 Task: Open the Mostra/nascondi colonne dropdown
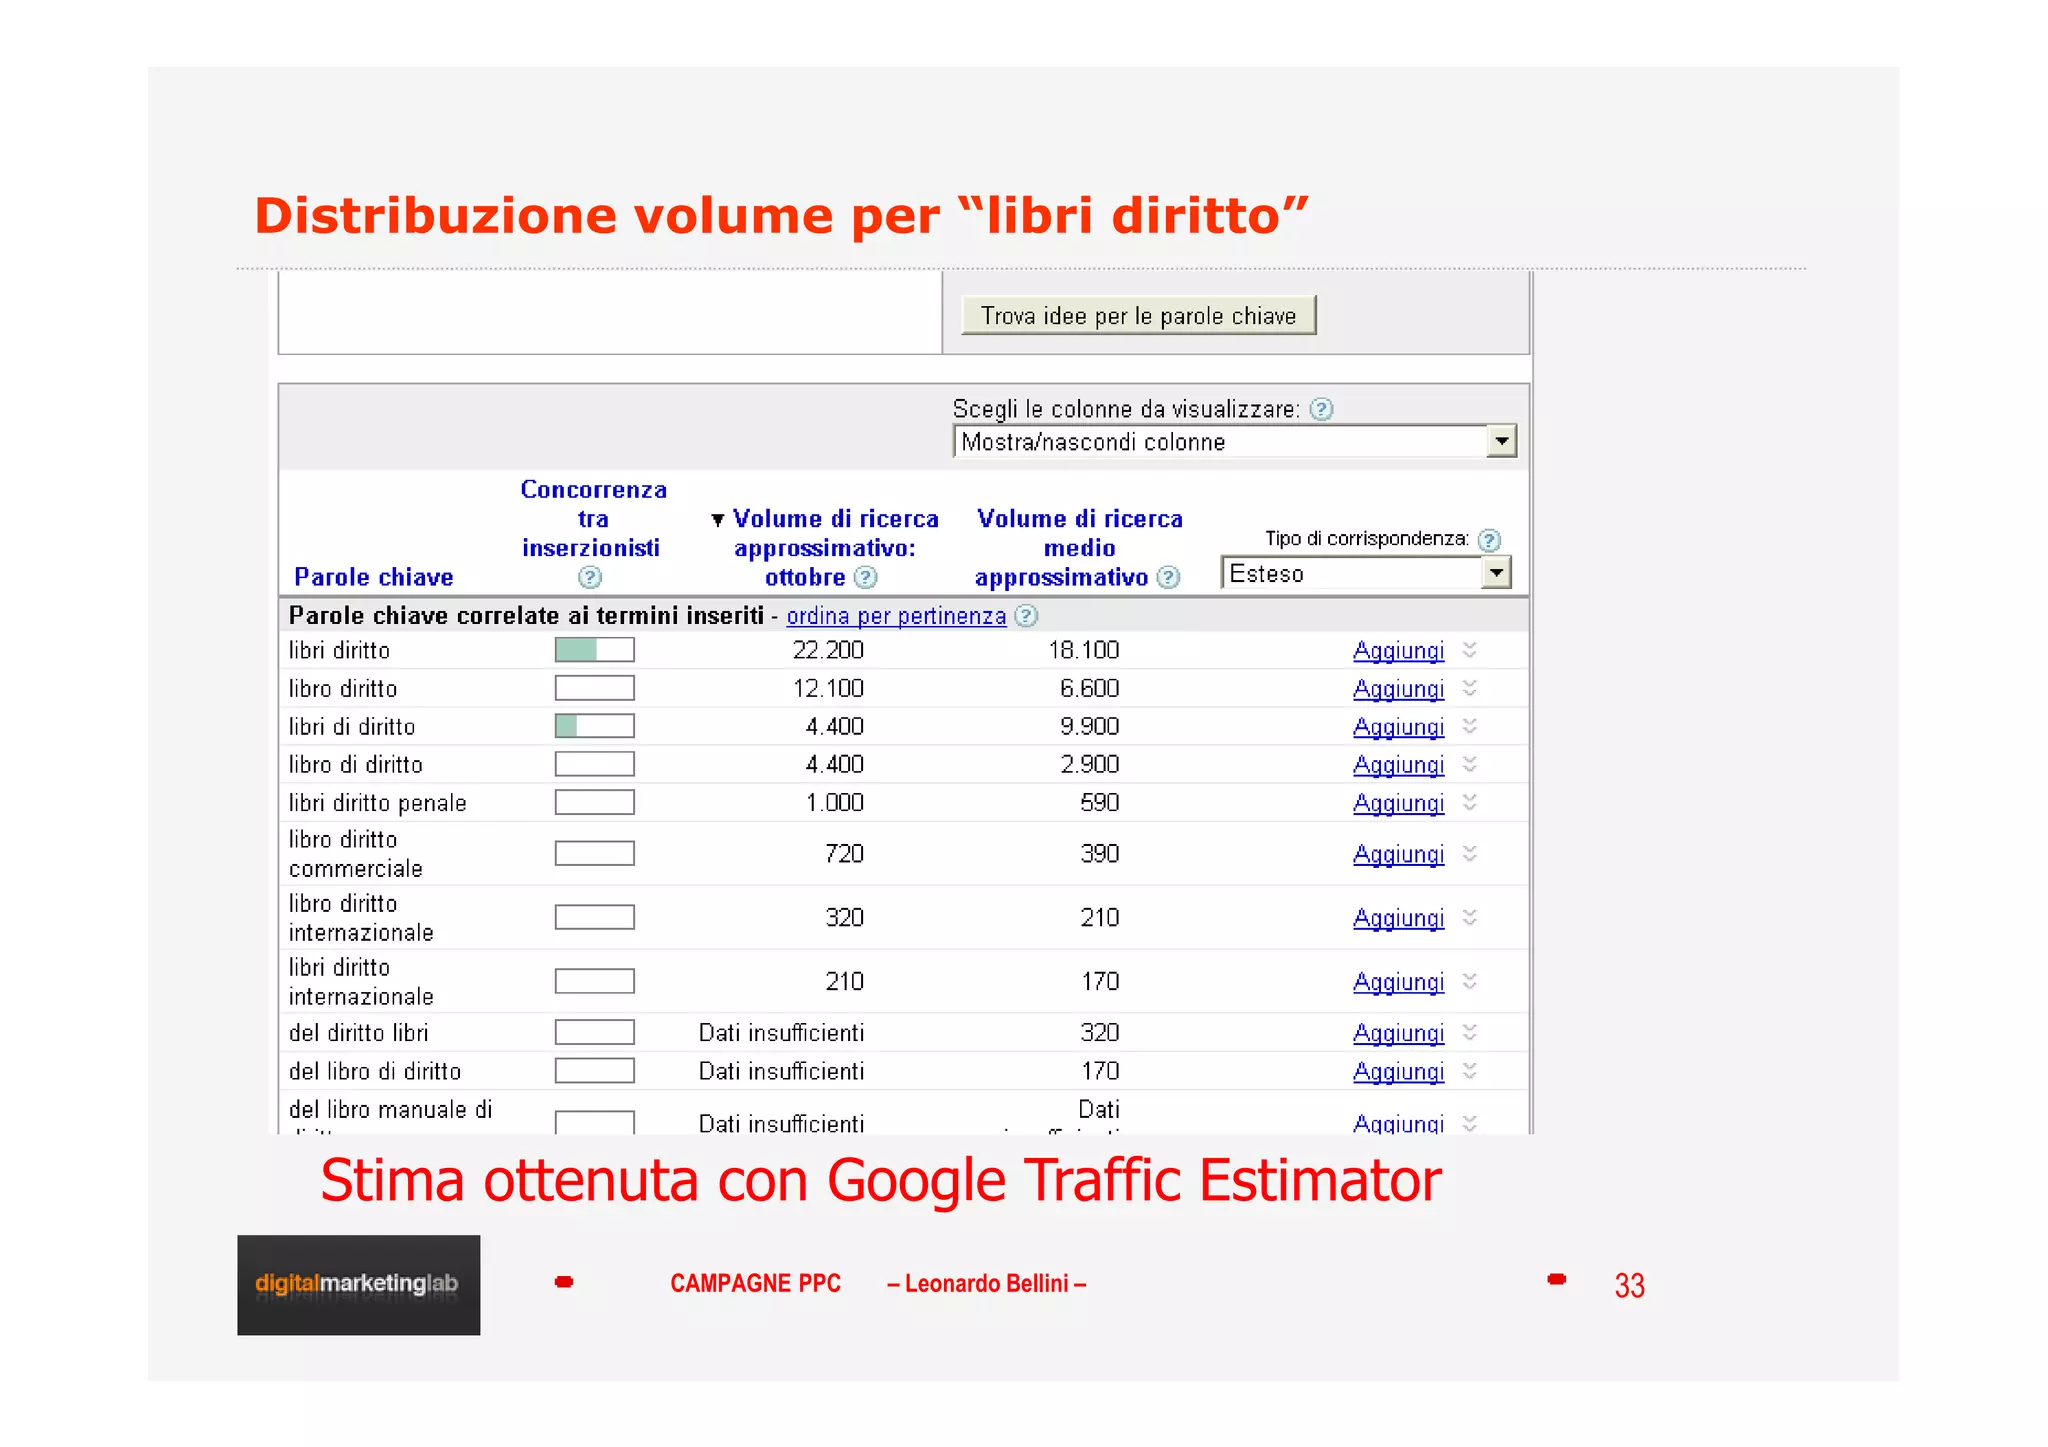pos(1235,441)
